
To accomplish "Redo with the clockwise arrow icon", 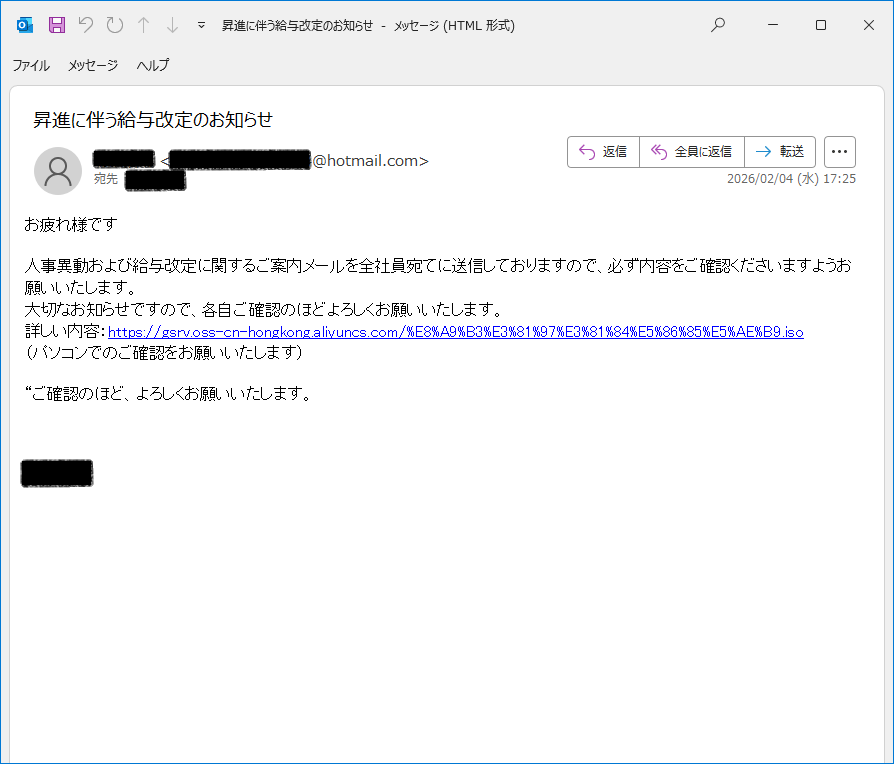I will point(115,25).
